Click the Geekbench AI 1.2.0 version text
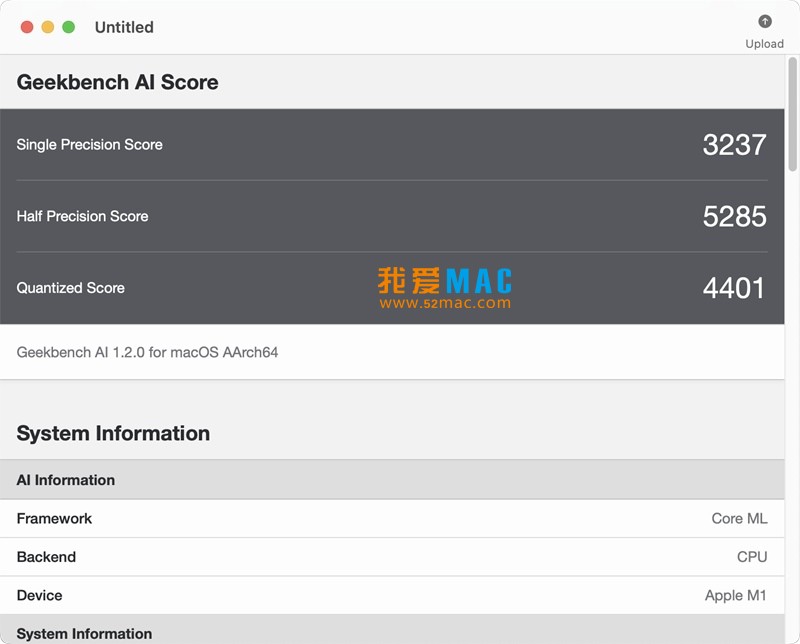This screenshot has height=644, width=800. click(147, 352)
